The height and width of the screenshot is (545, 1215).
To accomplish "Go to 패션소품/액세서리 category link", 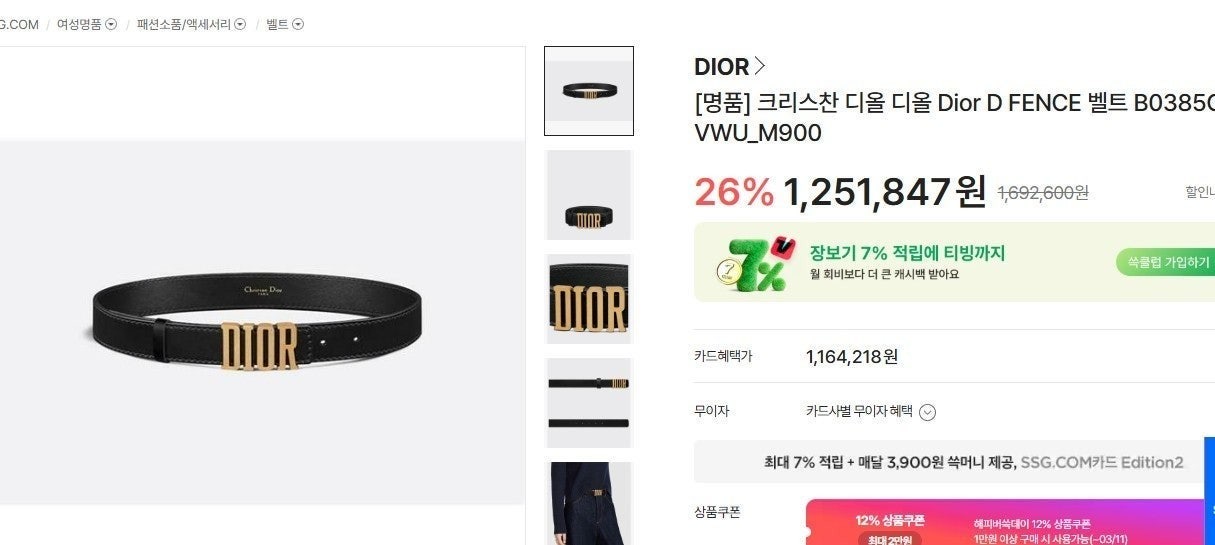I will click(184, 24).
